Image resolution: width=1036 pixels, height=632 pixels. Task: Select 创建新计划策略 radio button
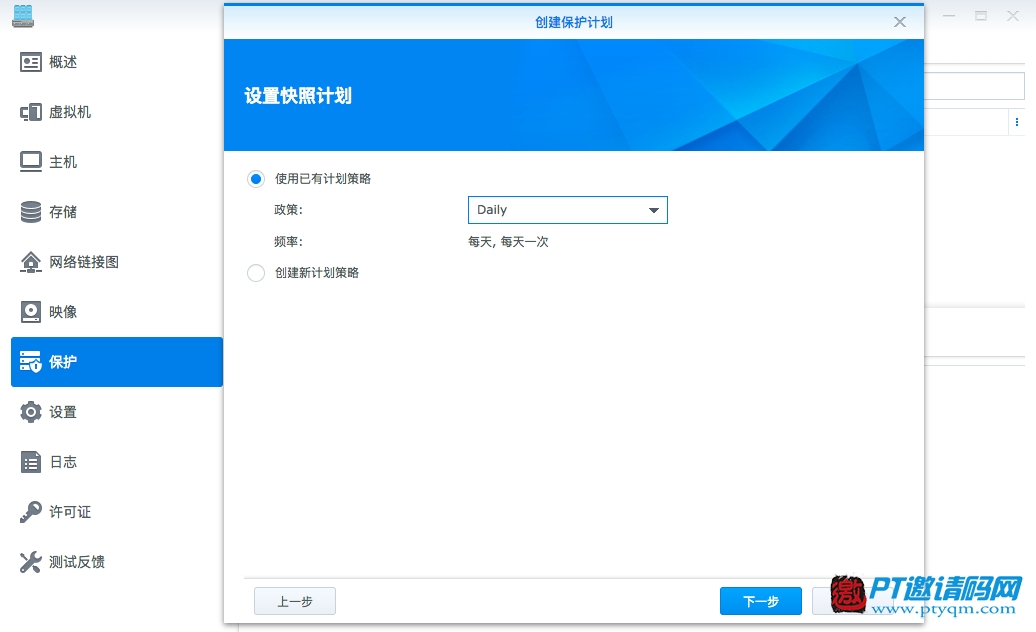pos(256,273)
